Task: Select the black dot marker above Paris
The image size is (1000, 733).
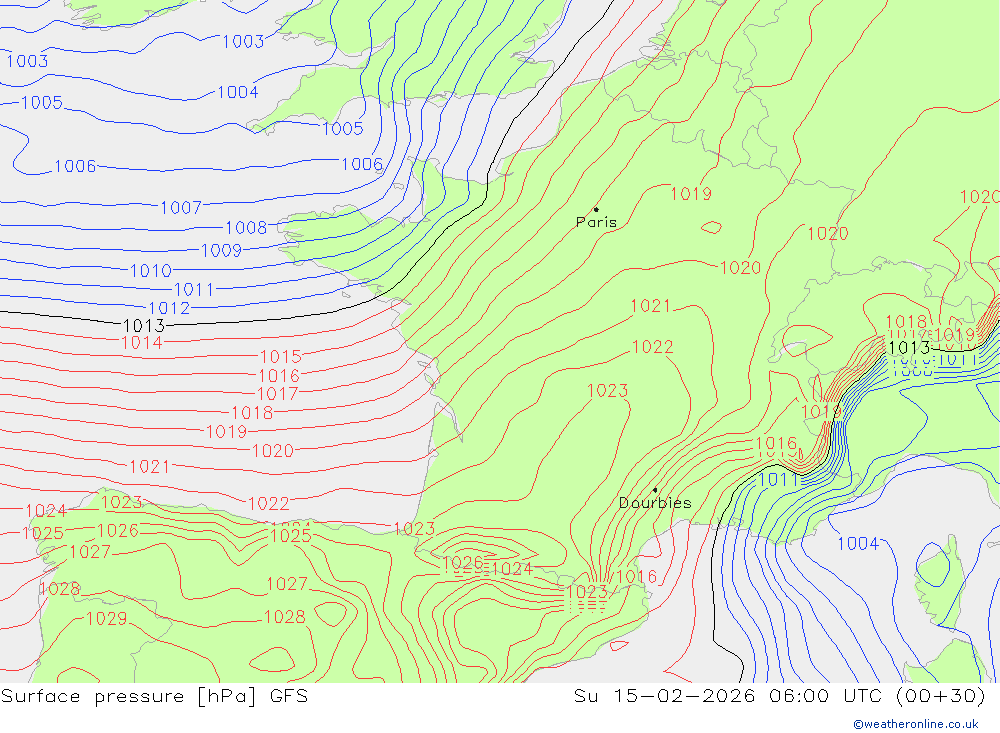Action: (x=596, y=209)
